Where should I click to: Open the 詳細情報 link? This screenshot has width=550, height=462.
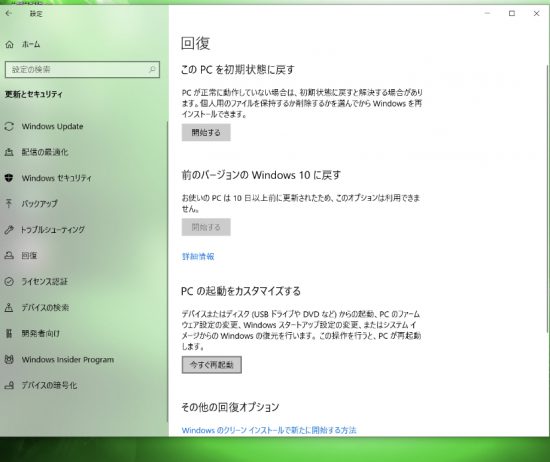click(198, 256)
